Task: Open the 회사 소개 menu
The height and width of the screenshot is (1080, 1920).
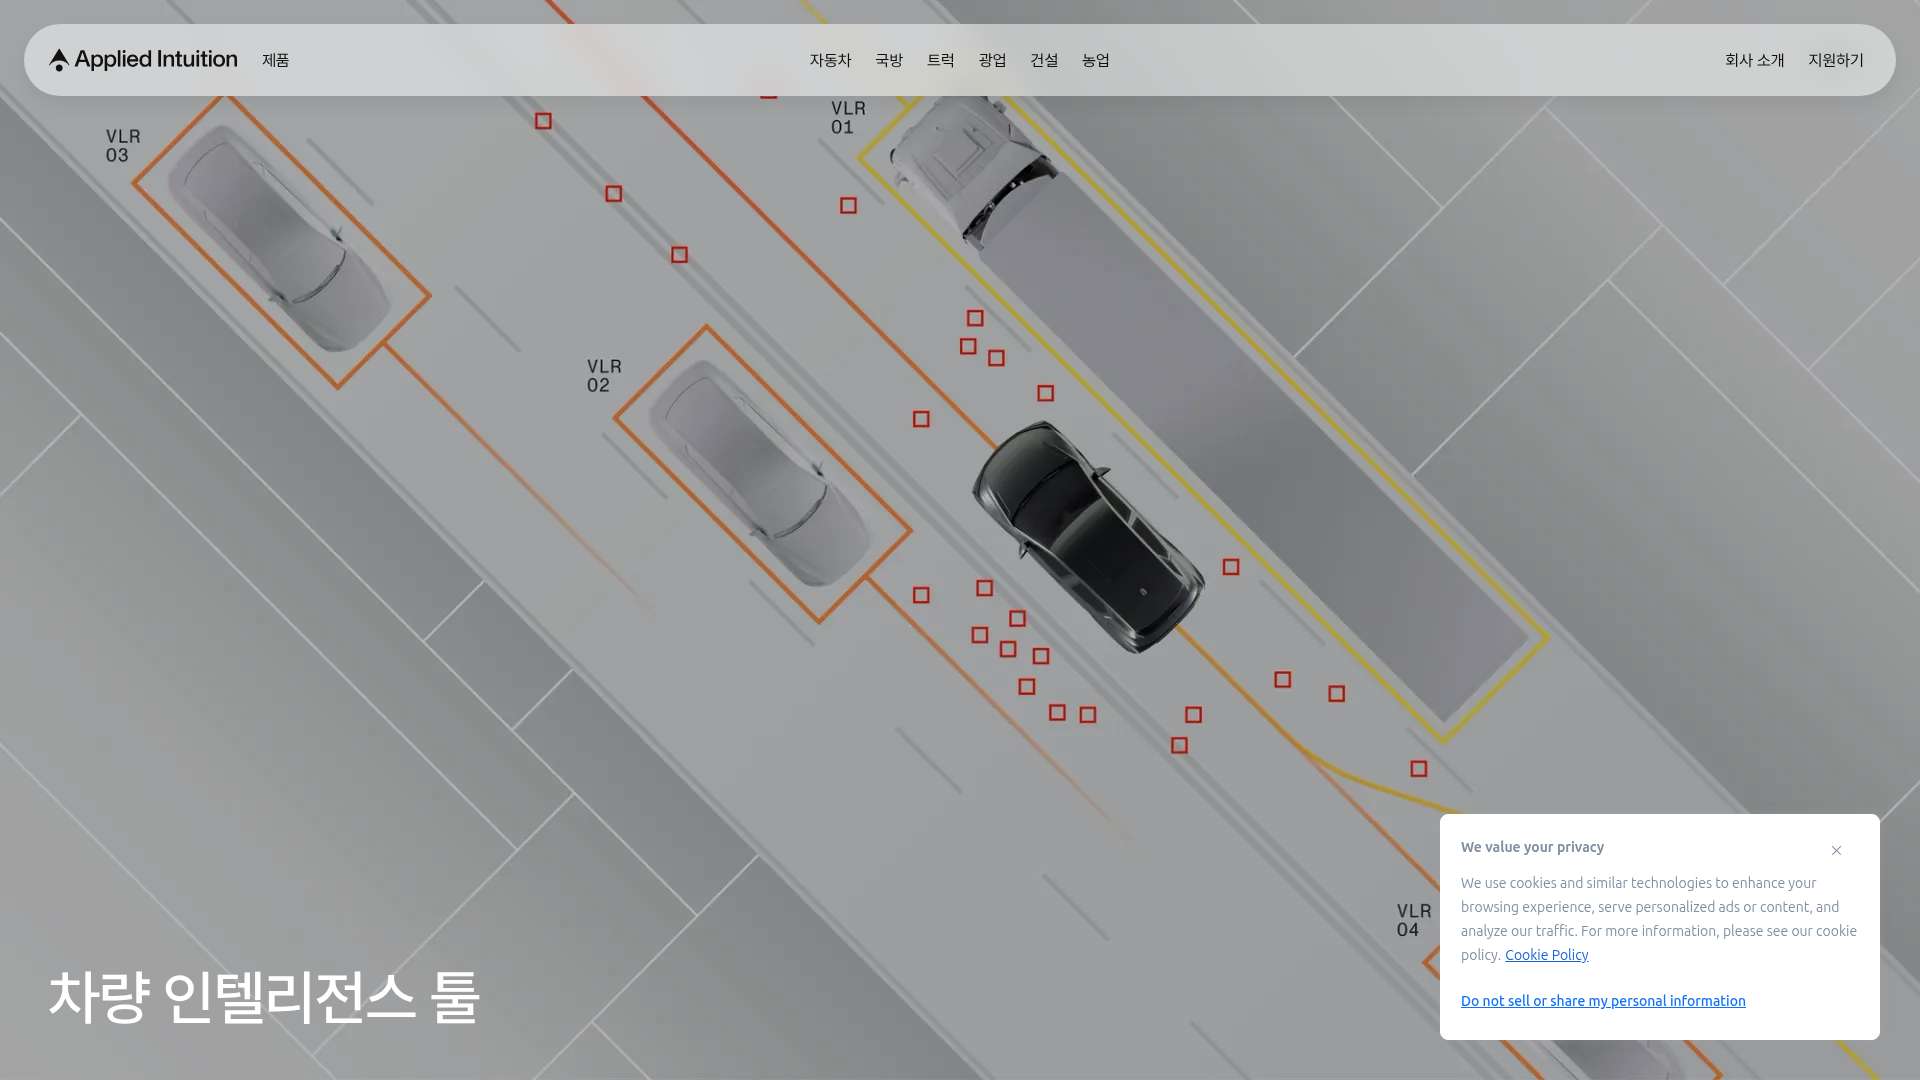Action: coord(1754,60)
